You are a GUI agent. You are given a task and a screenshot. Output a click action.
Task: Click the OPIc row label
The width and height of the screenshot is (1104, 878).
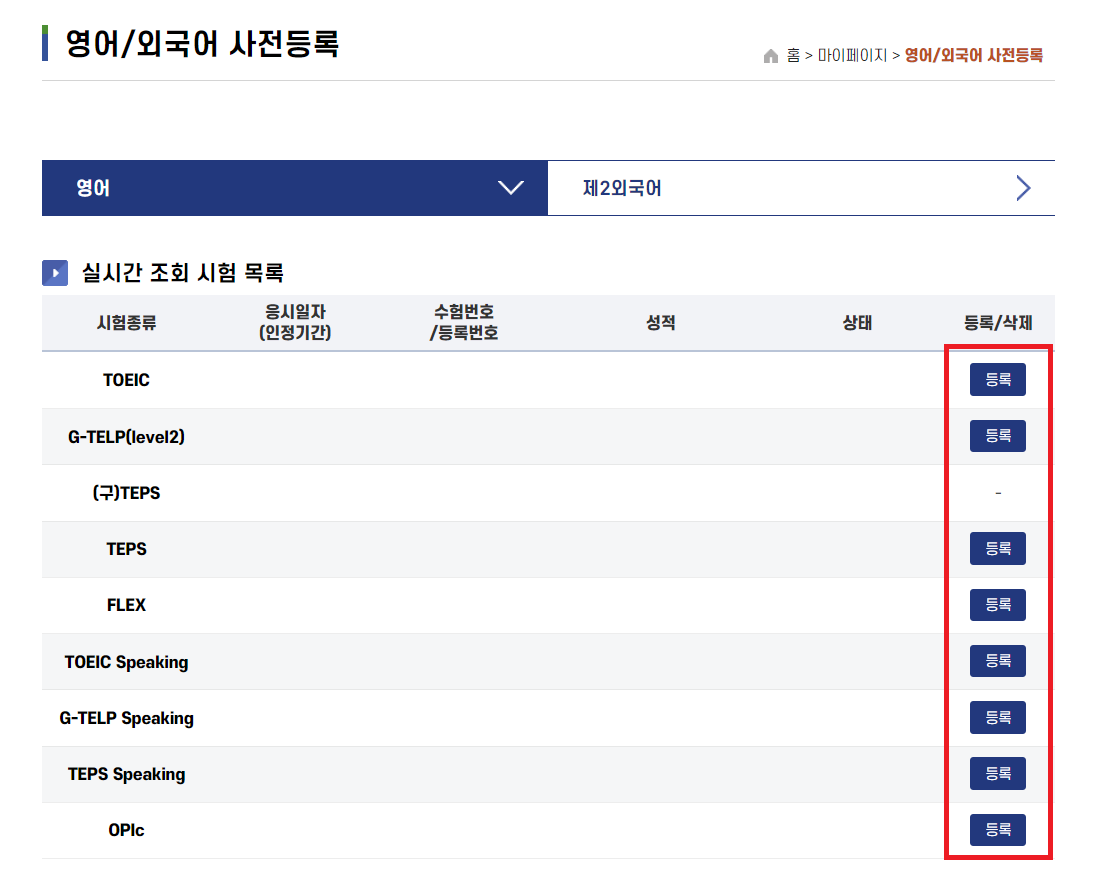coord(126,831)
